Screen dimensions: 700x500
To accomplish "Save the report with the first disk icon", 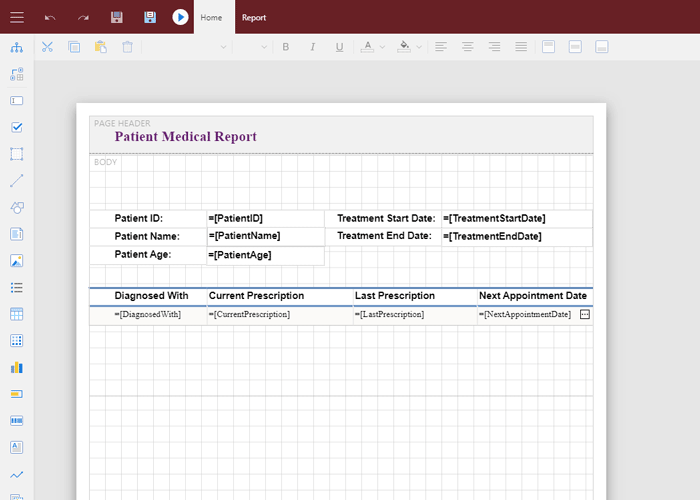I will click(x=117, y=17).
